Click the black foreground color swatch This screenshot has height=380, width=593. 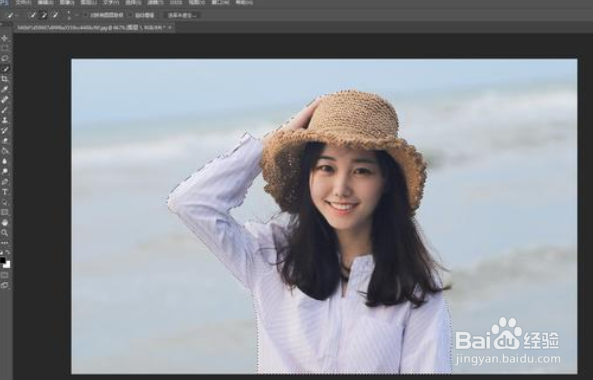coord(3,260)
